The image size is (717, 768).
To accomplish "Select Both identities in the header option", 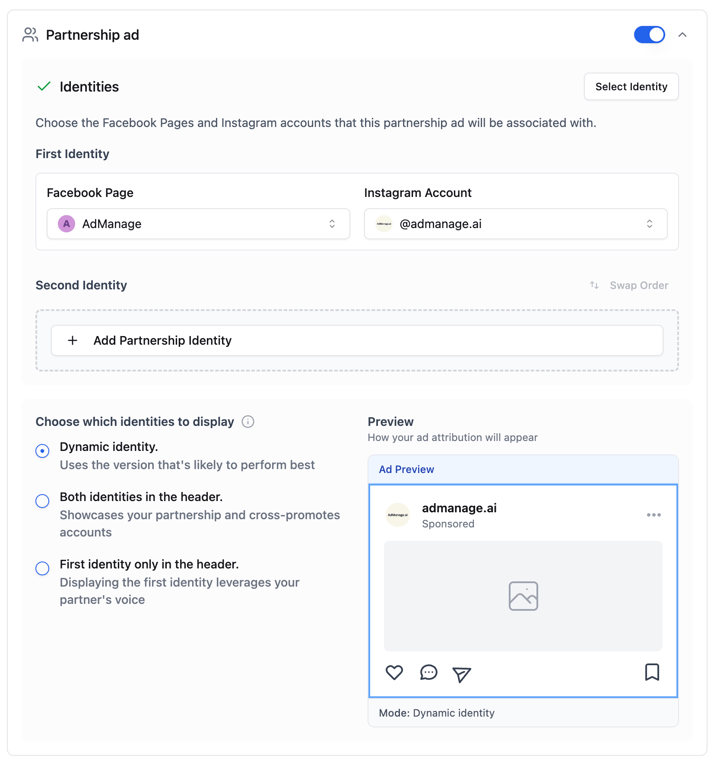I will click(43, 501).
